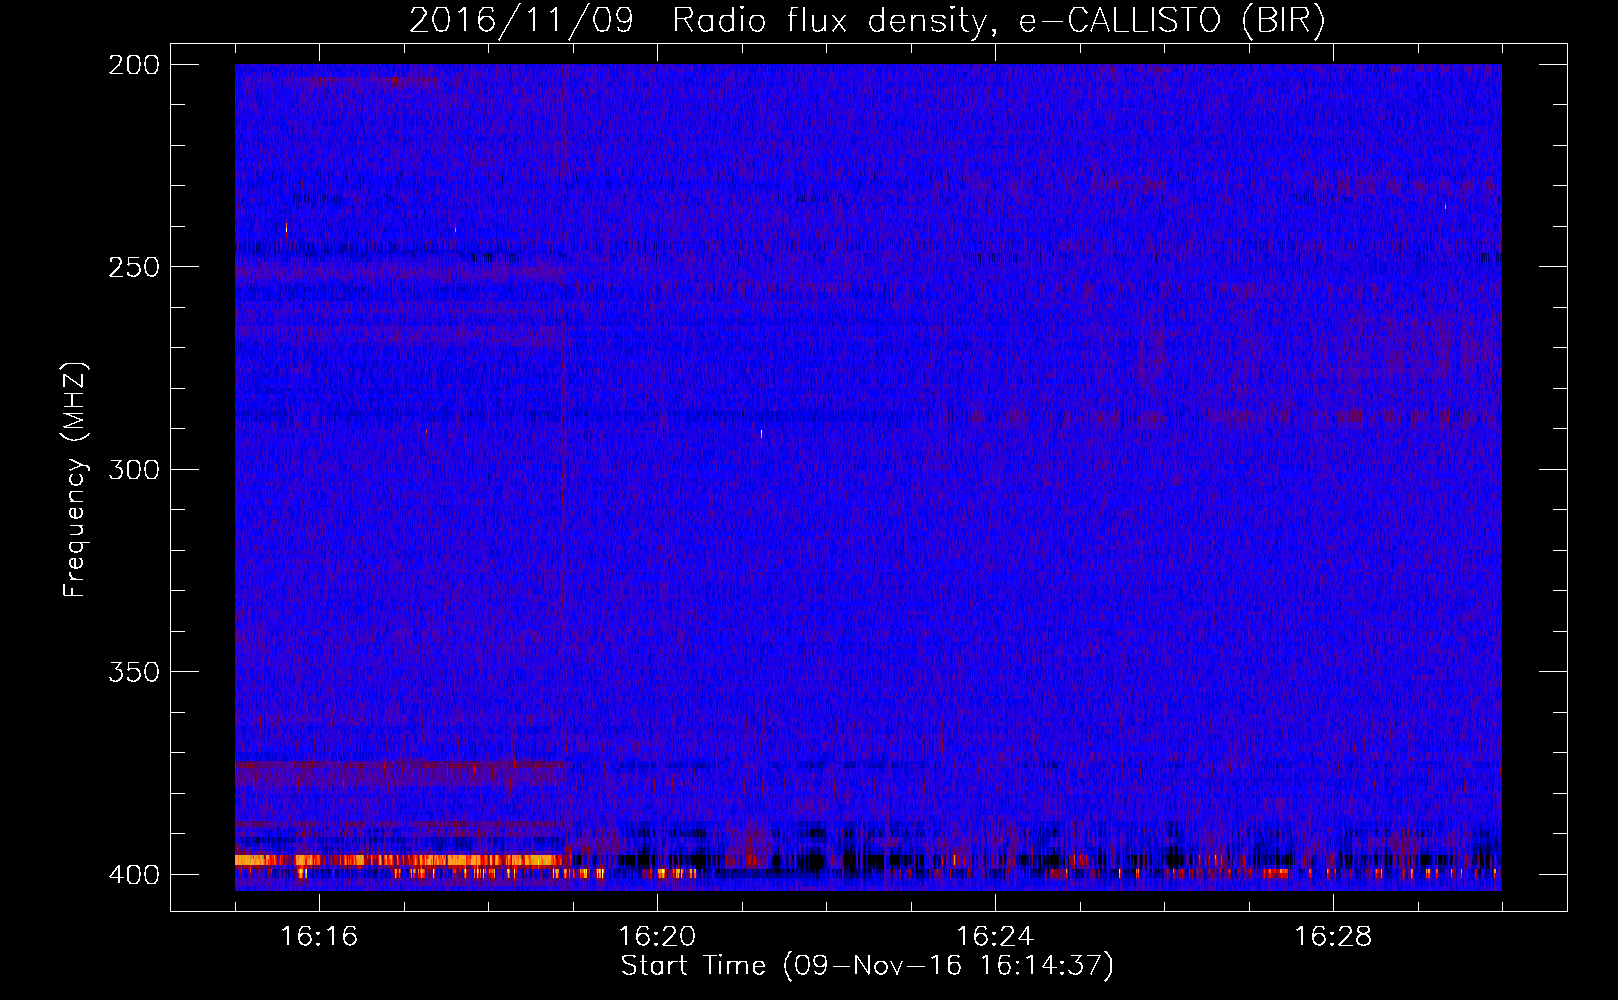The width and height of the screenshot is (1618, 1000).
Task: Click the 250 frequency tick label
Action: (x=134, y=267)
